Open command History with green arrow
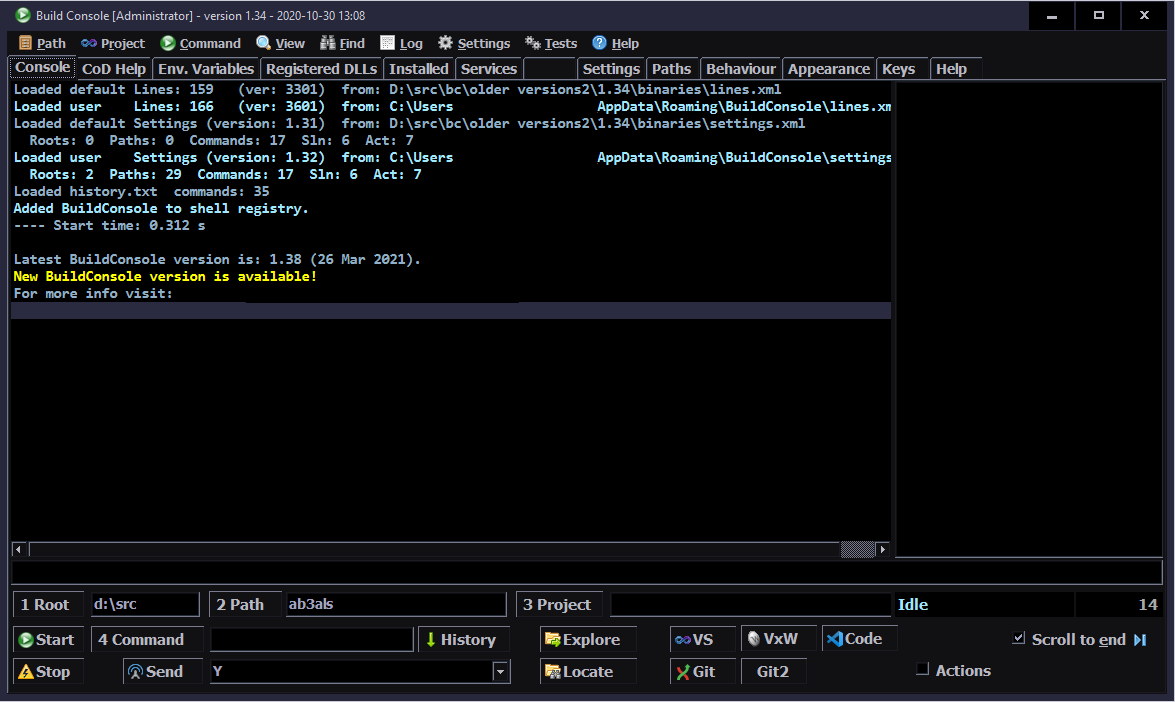Viewport: 1175px width, 702px height. [x=463, y=640]
